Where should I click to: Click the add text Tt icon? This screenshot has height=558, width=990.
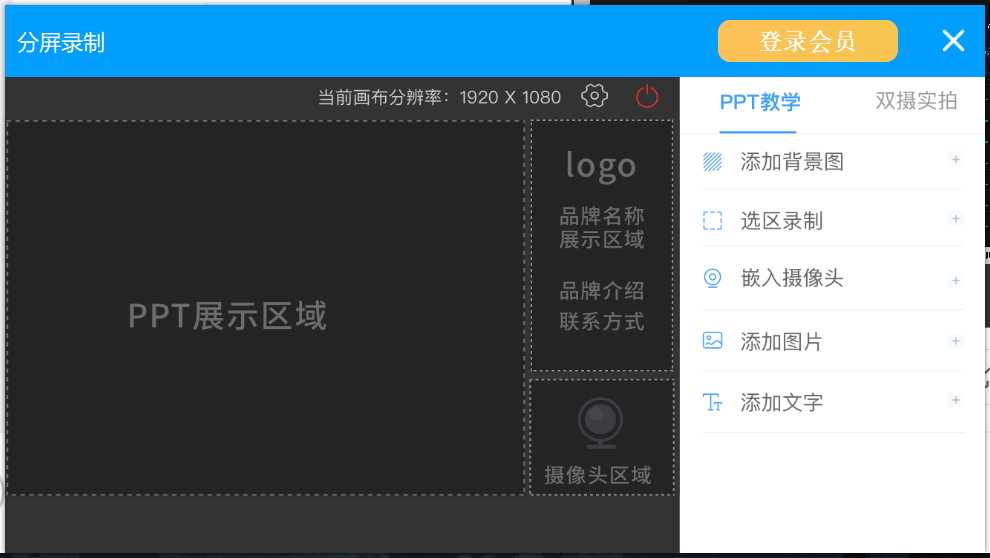tap(712, 402)
